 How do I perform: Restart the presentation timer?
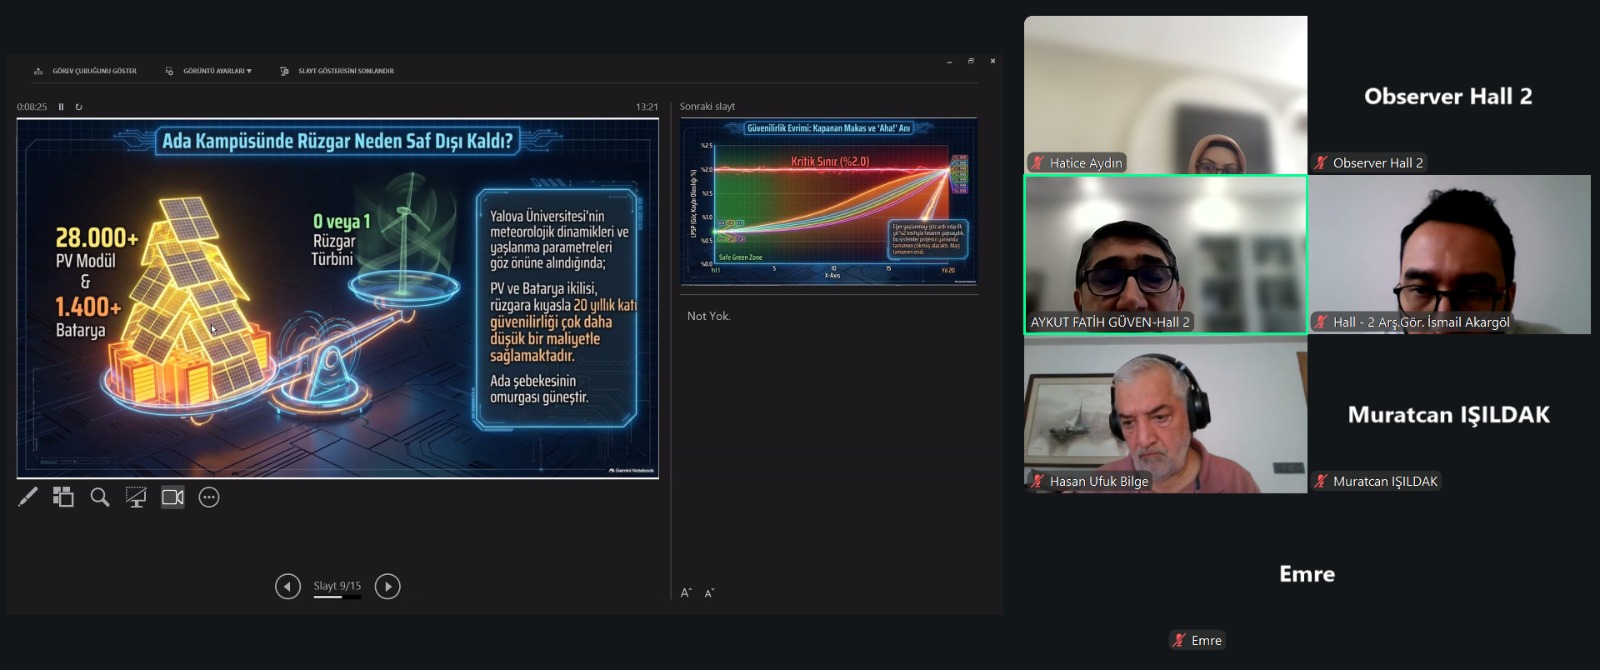79,107
